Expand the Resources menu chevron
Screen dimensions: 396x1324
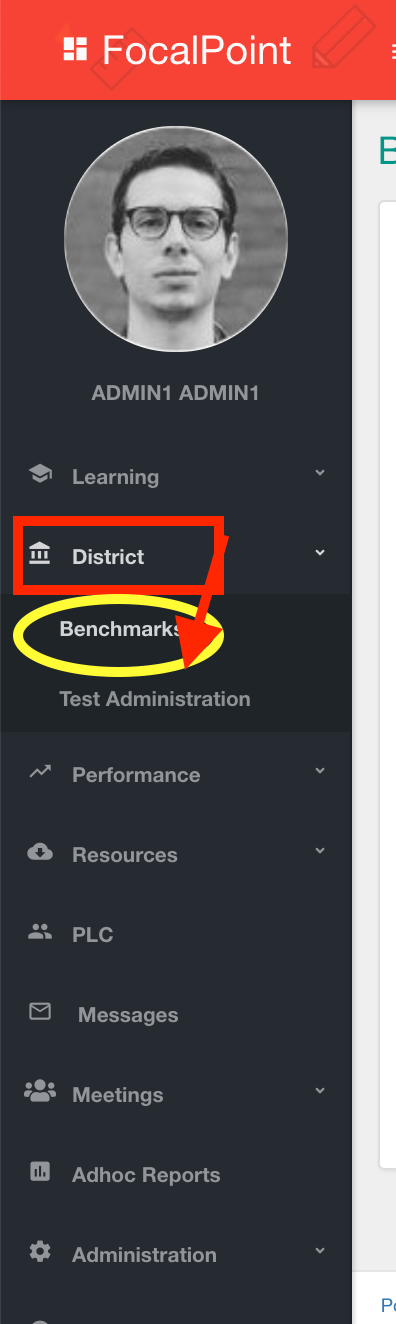[x=320, y=851]
